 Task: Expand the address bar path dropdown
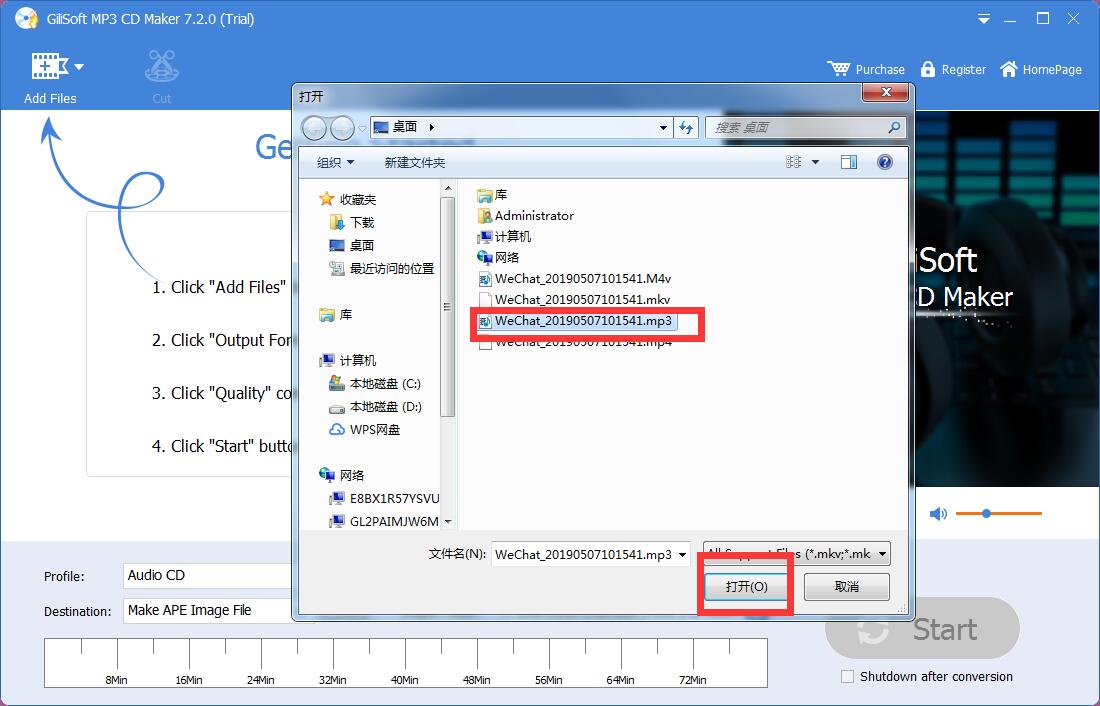663,128
